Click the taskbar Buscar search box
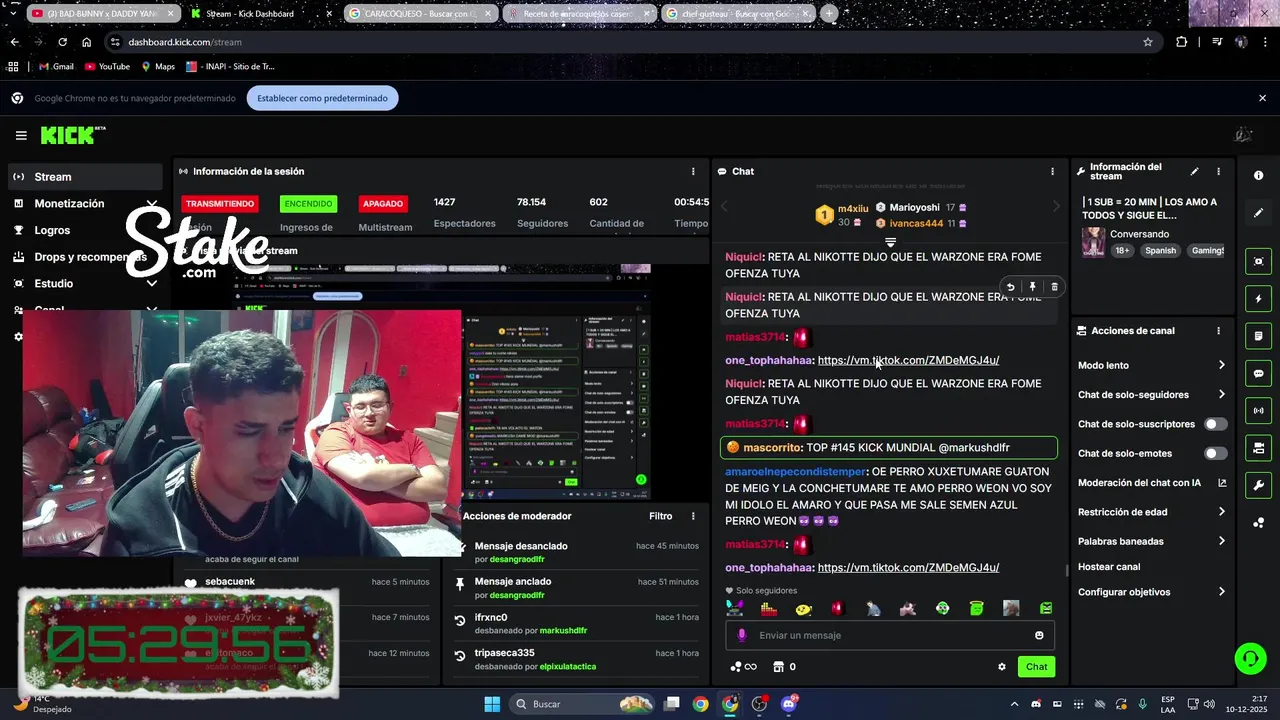This screenshot has height=720, width=1280. click(x=583, y=704)
